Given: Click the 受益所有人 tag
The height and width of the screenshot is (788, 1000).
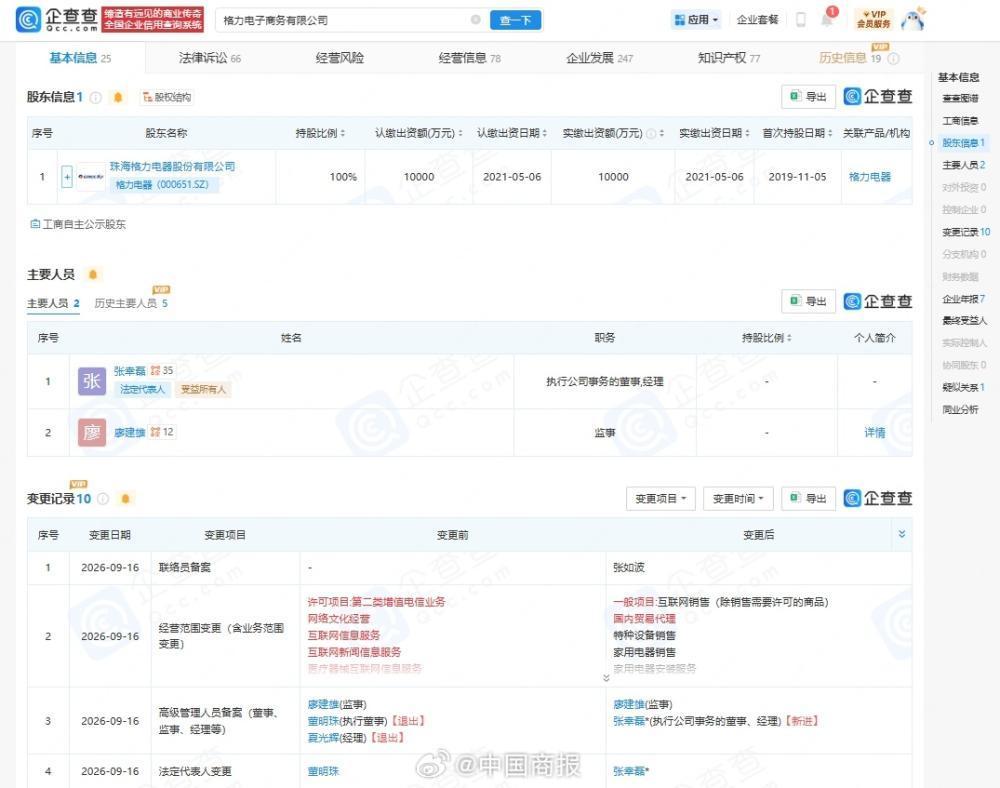Looking at the screenshot, I should point(203,389).
